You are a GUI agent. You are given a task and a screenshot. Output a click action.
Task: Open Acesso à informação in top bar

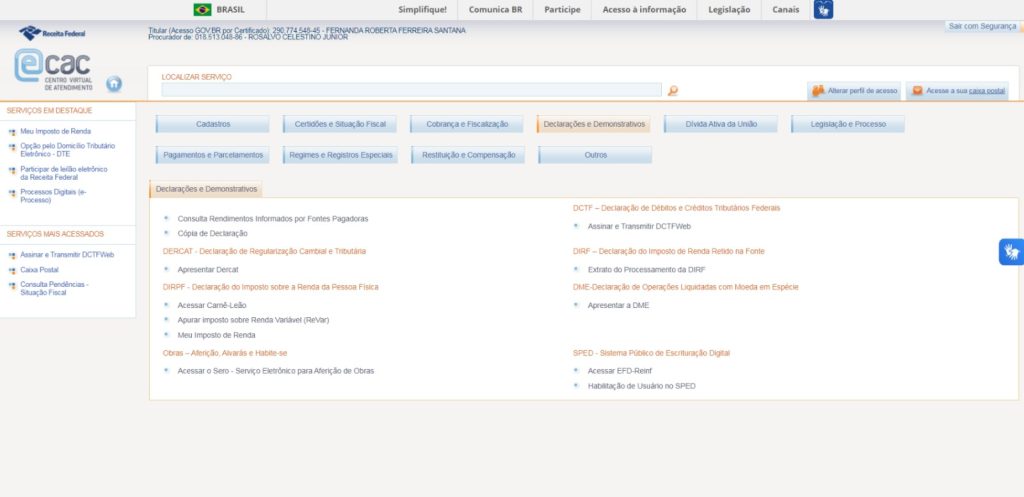(x=644, y=10)
